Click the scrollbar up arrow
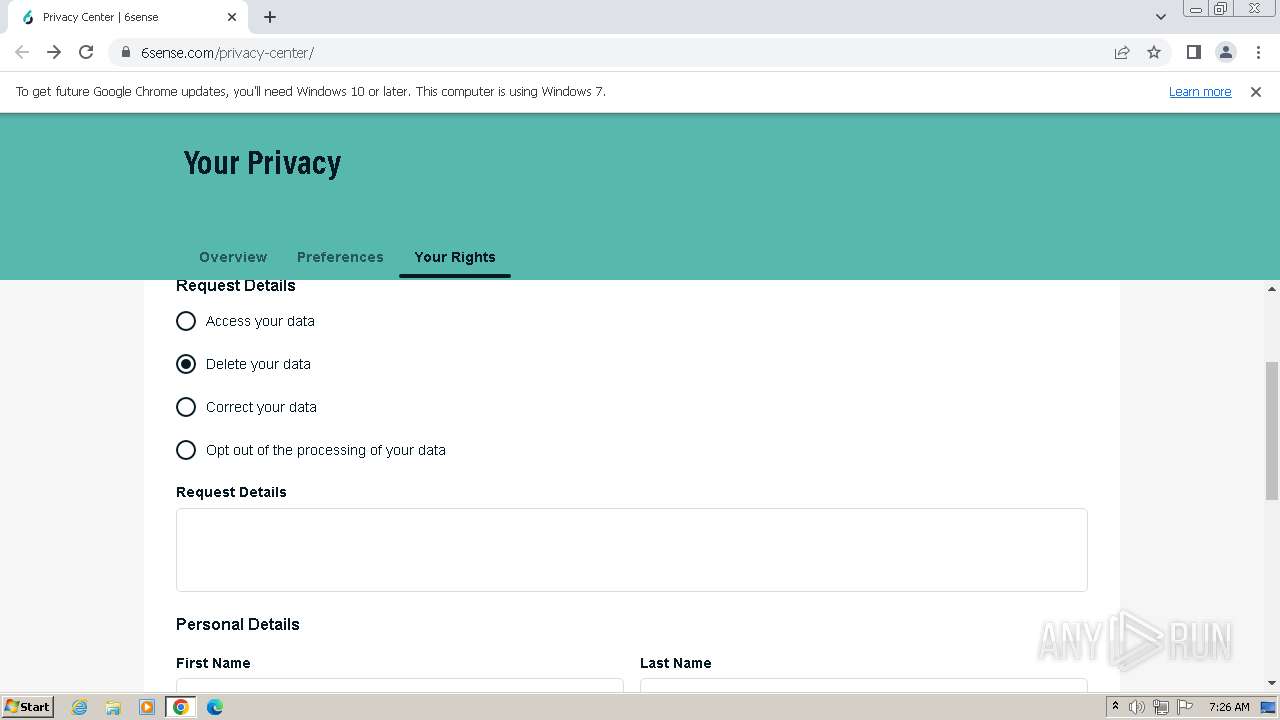1280x720 pixels. click(1272, 289)
